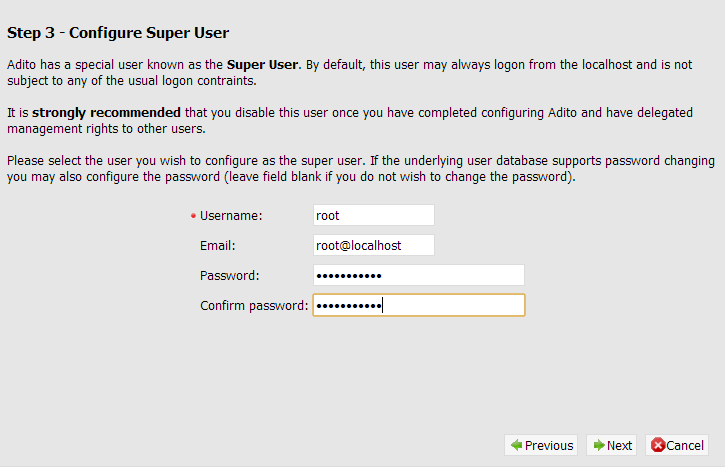The width and height of the screenshot is (725, 470).
Task: Click the green right arrow icon on Next
Action: pyautogui.click(x=599, y=445)
